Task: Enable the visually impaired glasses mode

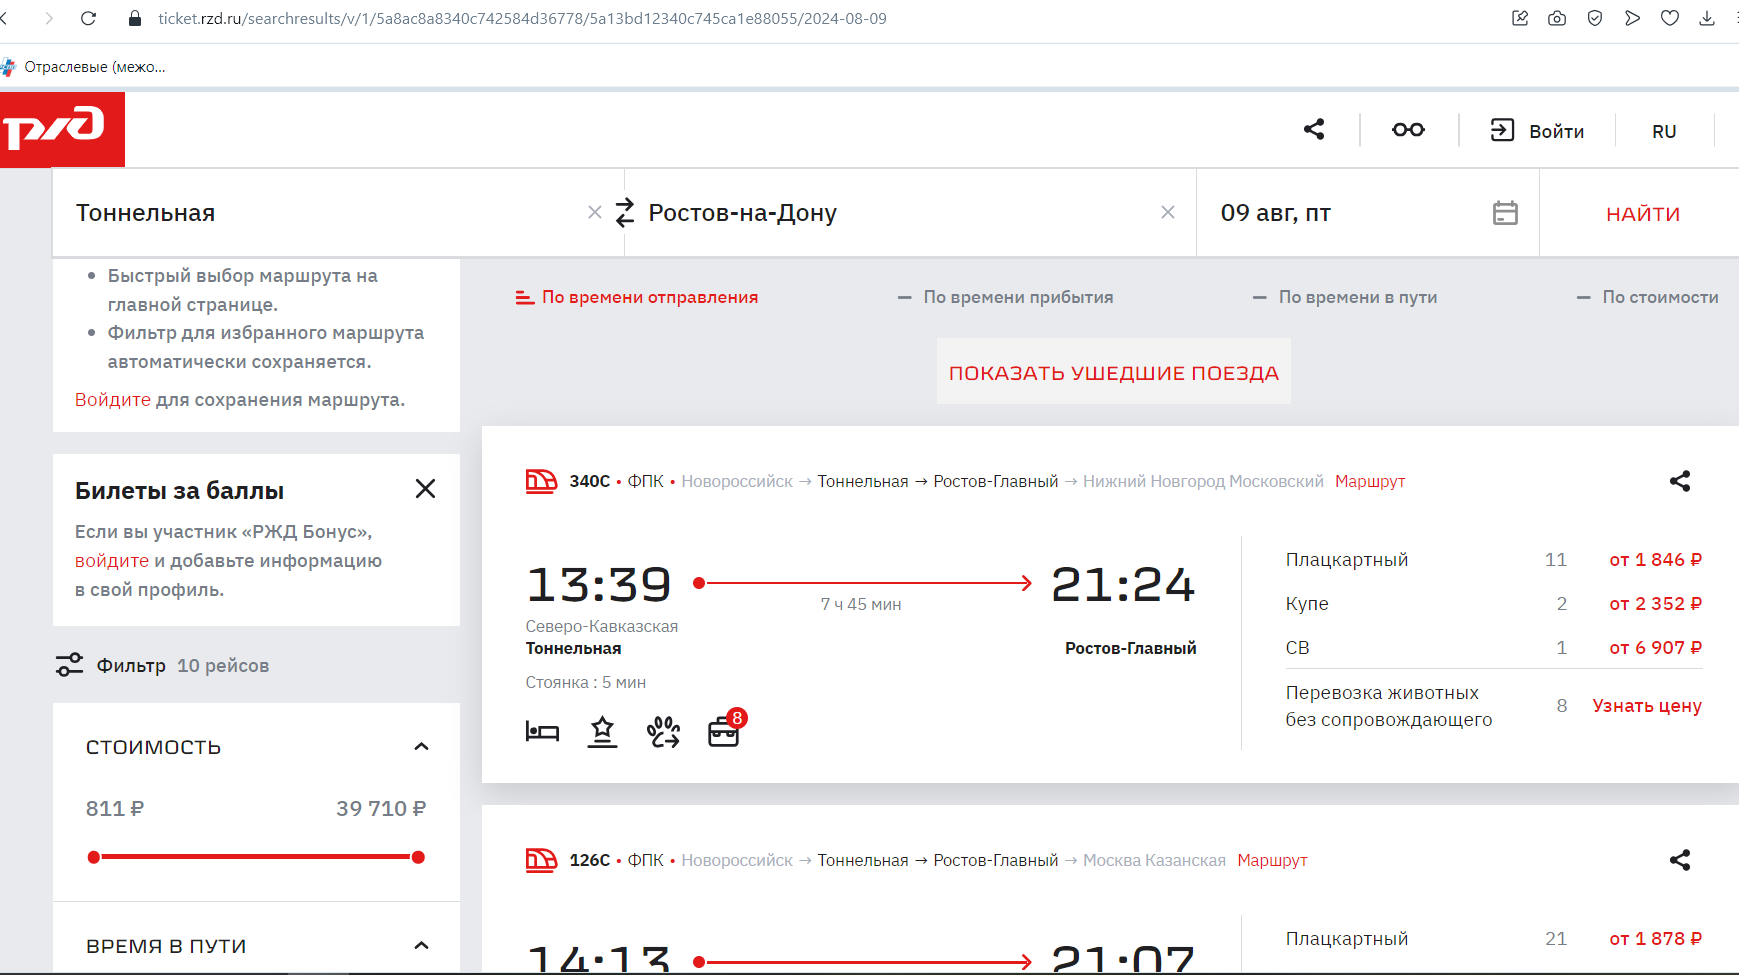Action: coord(1408,130)
